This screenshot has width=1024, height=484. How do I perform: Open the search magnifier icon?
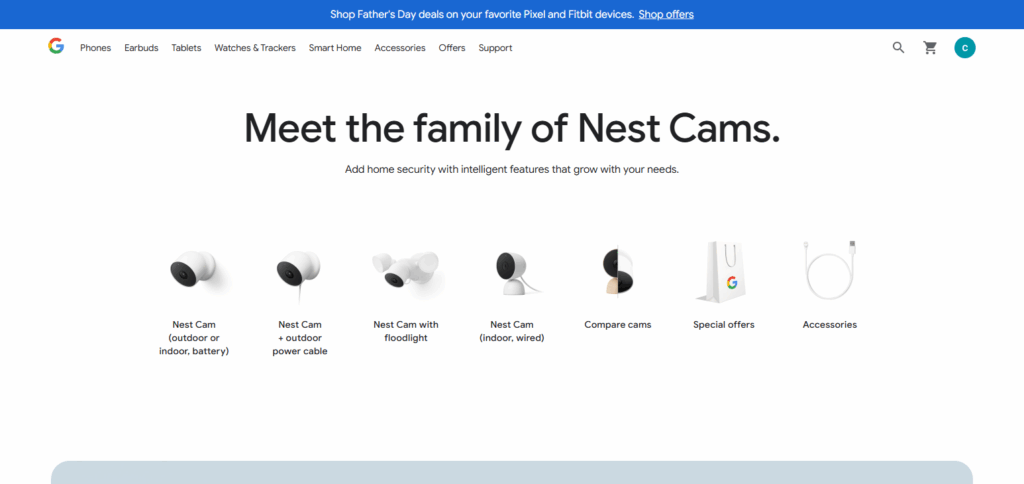pyautogui.click(x=899, y=48)
